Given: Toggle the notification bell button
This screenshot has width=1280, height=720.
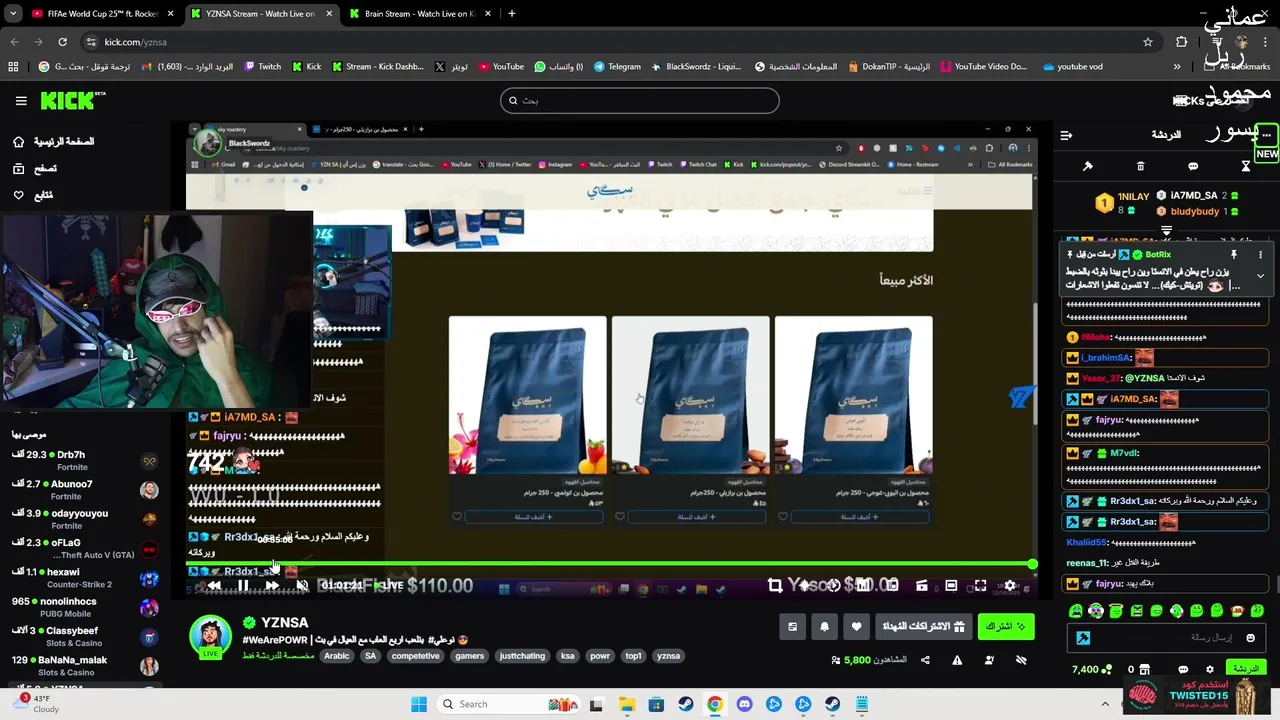Looking at the screenshot, I should click(x=824, y=627).
